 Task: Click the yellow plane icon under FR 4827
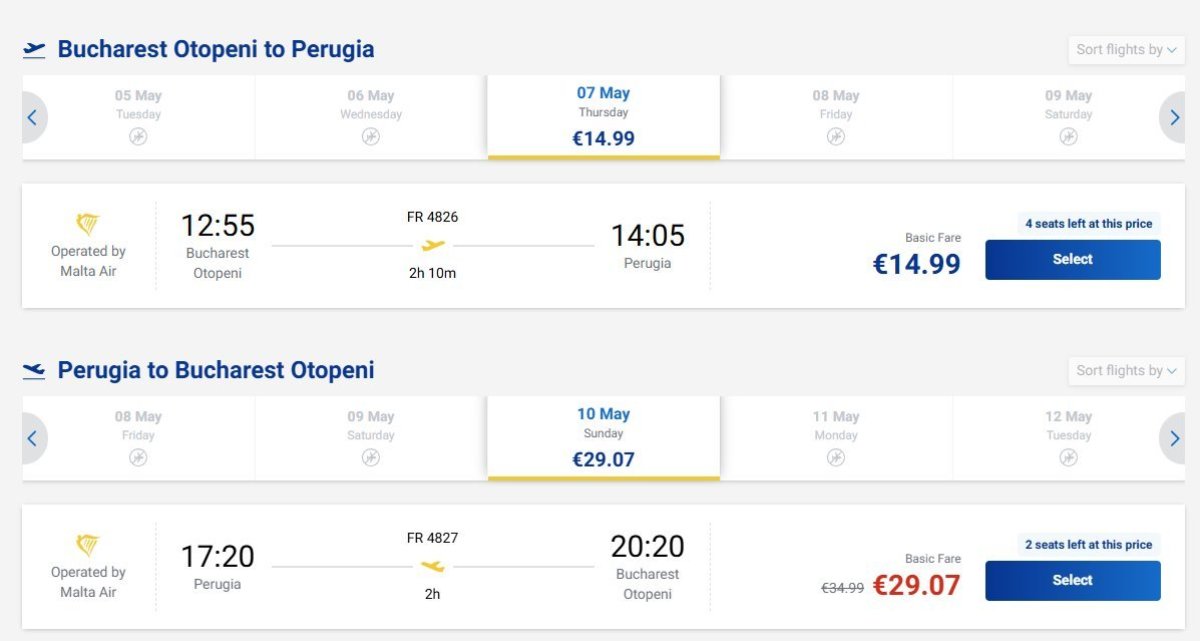(432, 566)
